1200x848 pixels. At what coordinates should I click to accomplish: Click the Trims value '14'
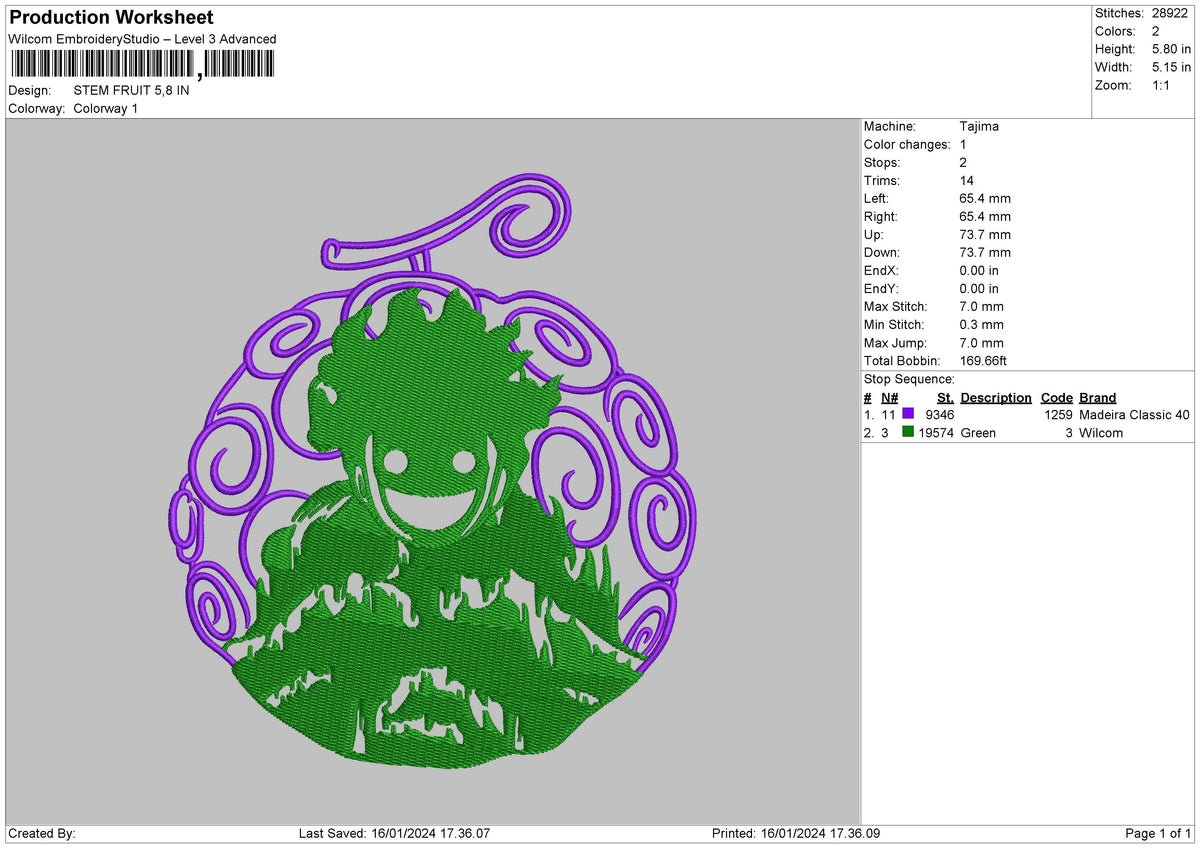tap(966, 180)
